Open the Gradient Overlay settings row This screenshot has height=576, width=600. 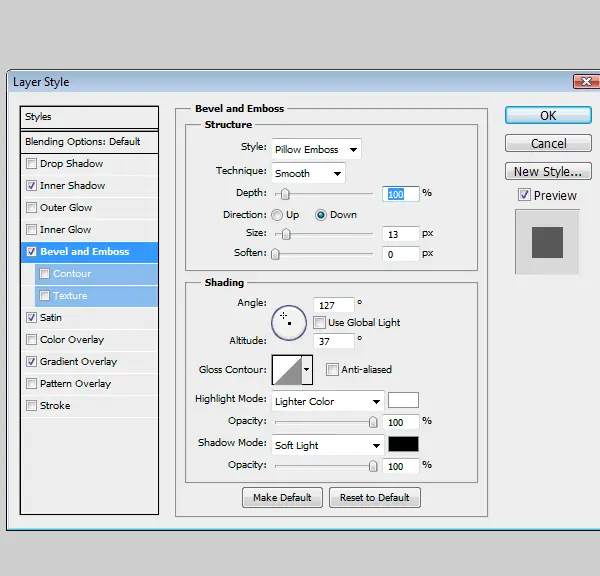point(89,362)
